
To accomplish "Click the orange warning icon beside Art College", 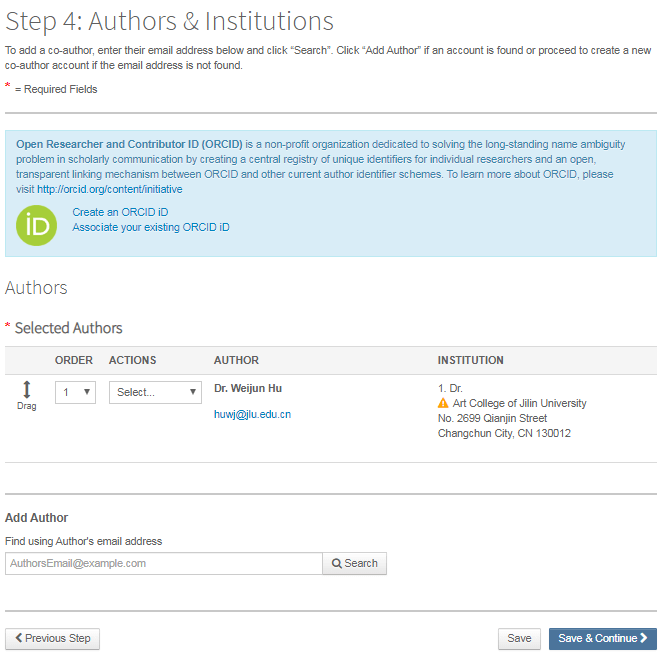I will (444, 403).
